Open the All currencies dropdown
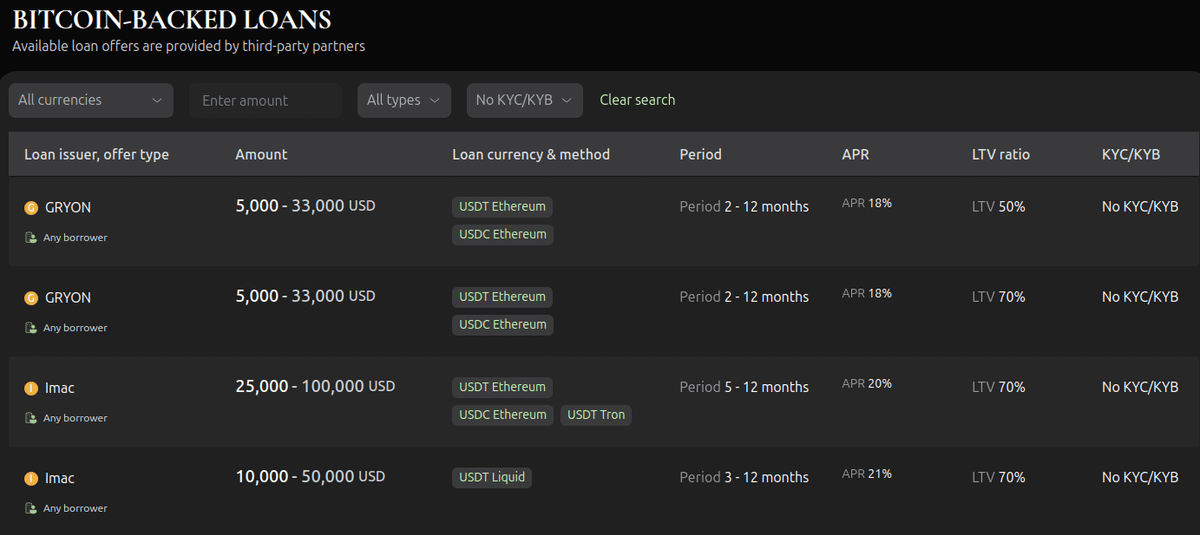1200x535 pixels. click(91, 100)
